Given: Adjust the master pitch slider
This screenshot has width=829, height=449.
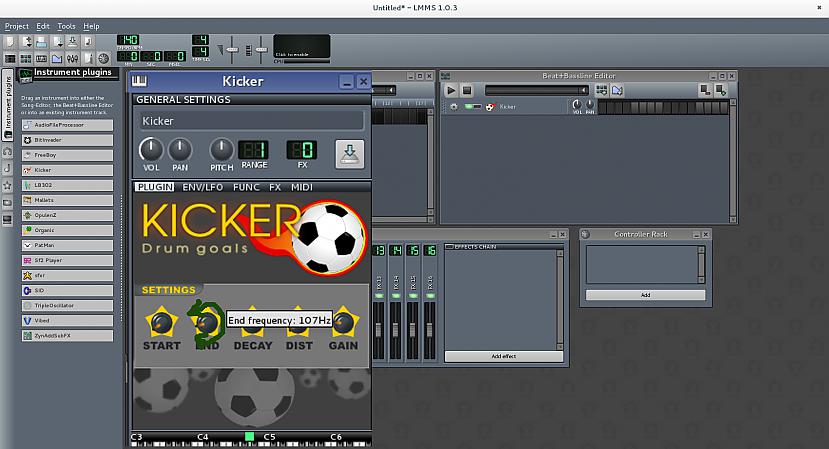Looking at the screenshot, I should tap(261, 50).
